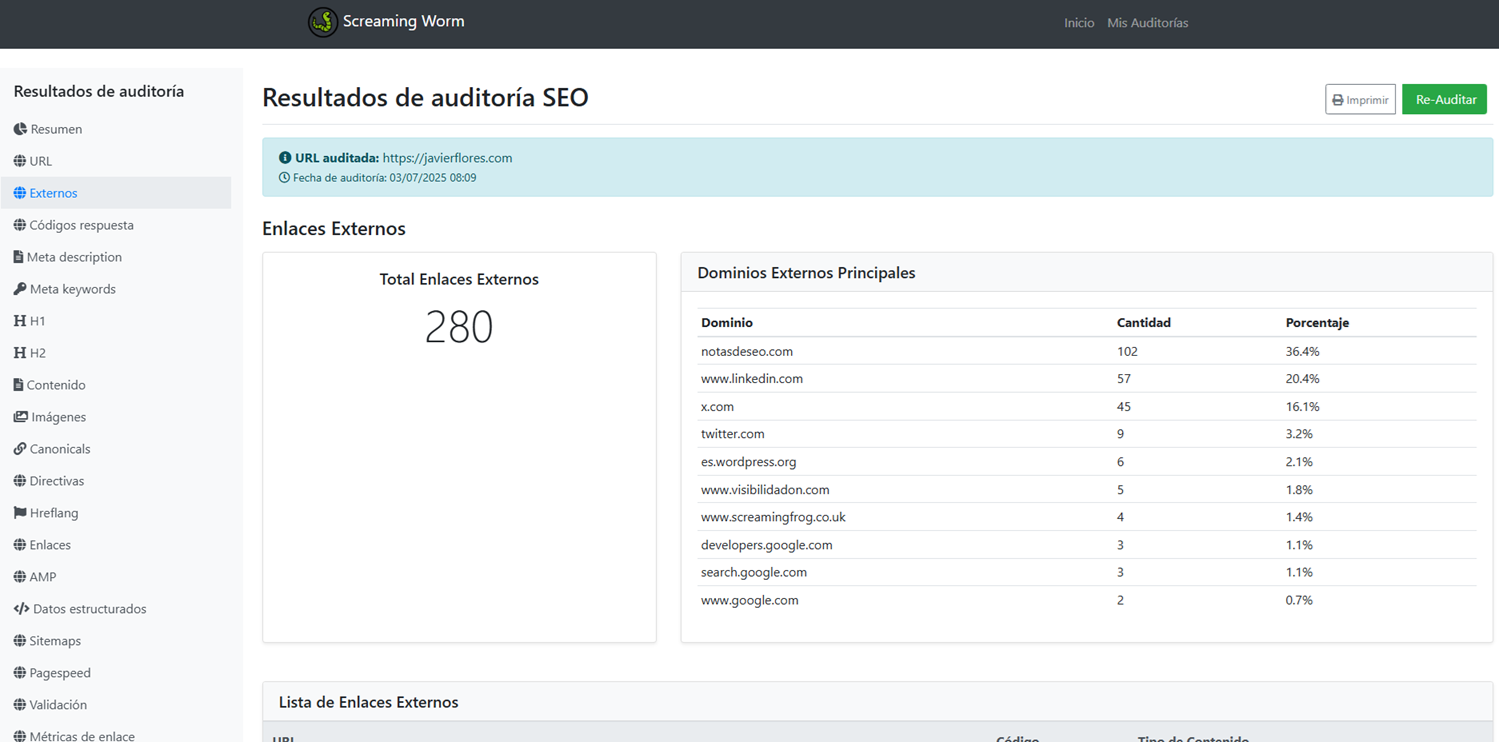Click the globe icon beside URL
This screenshot has height=742, width=1499.
click(20, 161)
